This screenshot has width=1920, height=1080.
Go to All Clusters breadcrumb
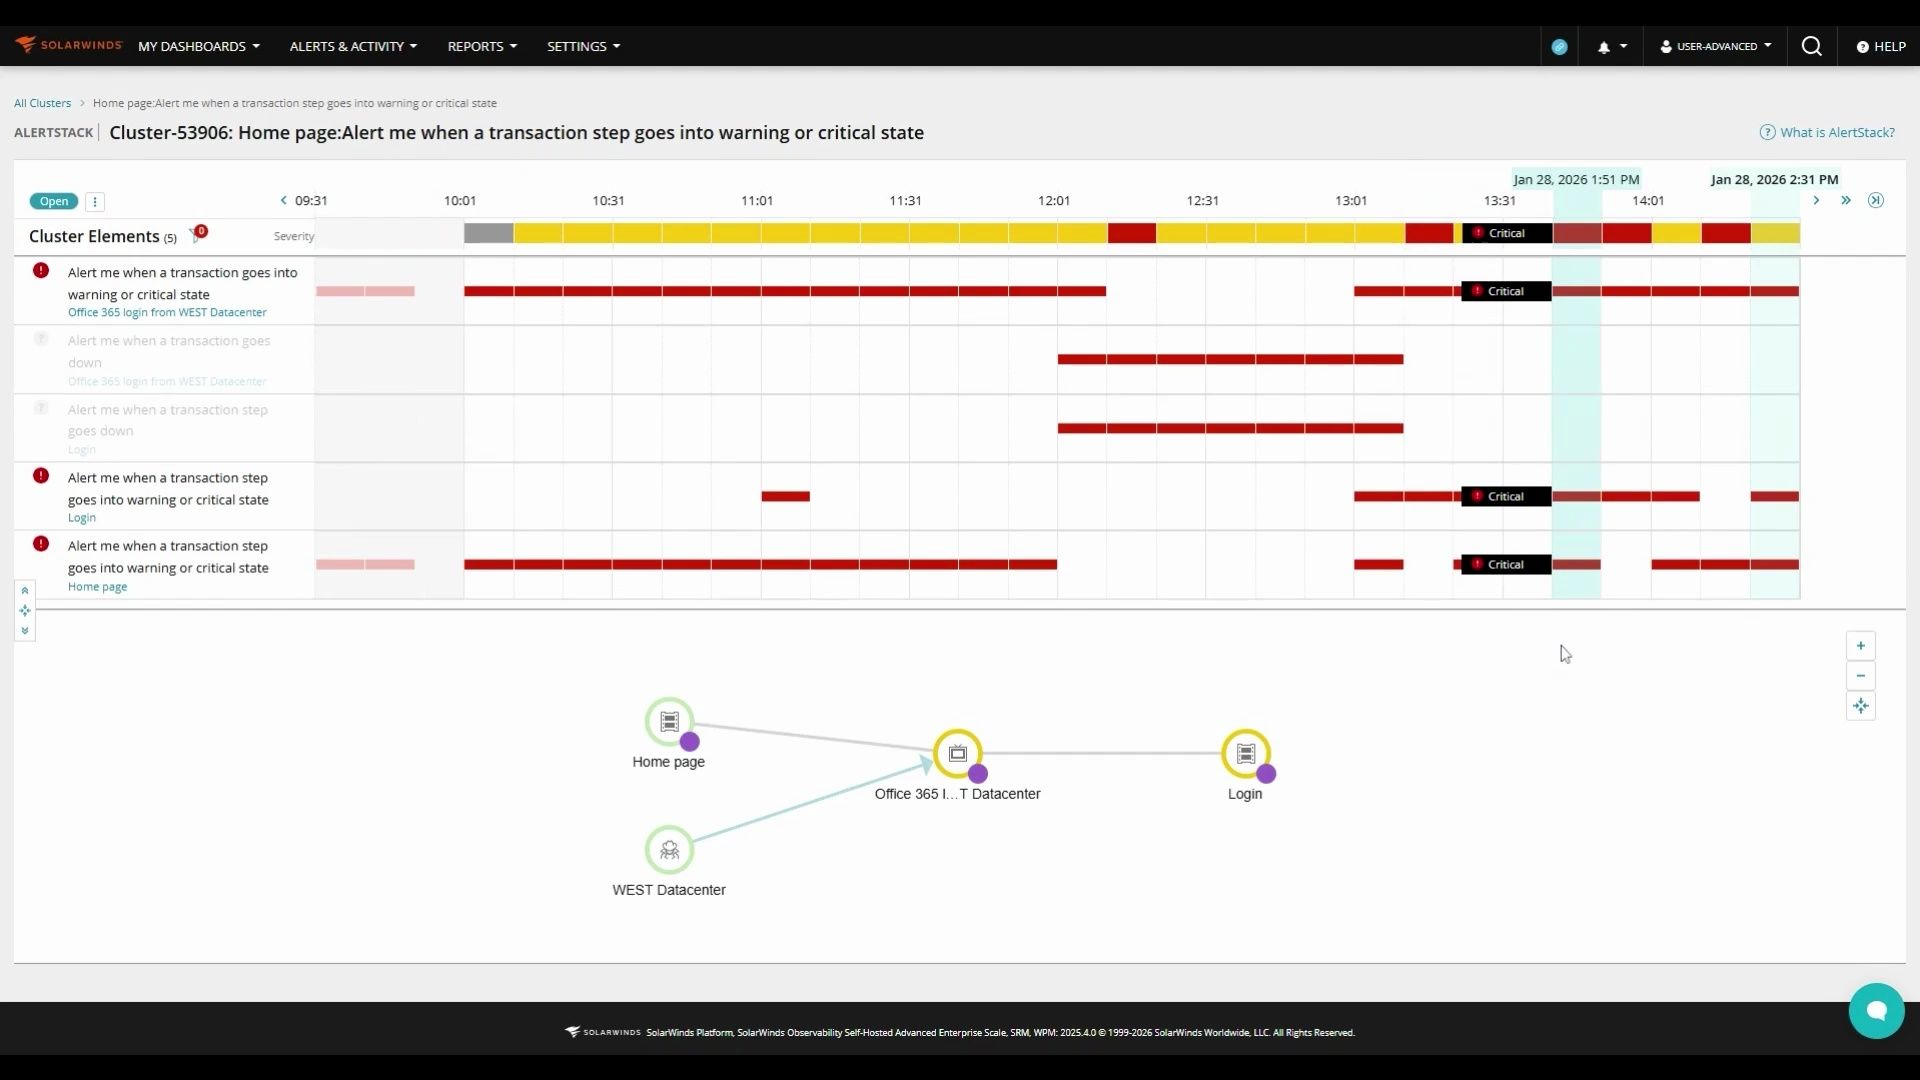pos(43,103)
